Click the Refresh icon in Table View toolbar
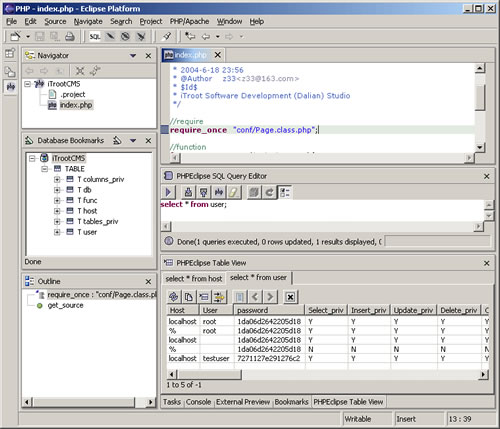The width and height of the screenshot is (500, 429). click(x=173, y=297)
